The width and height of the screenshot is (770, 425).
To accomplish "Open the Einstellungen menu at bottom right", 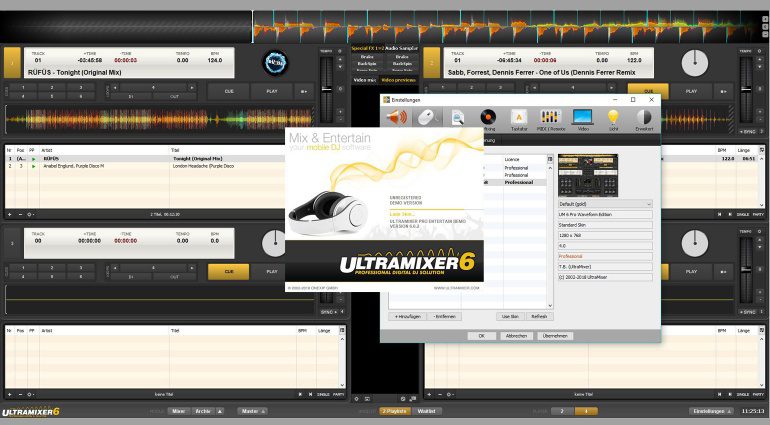I will [708, 411].
